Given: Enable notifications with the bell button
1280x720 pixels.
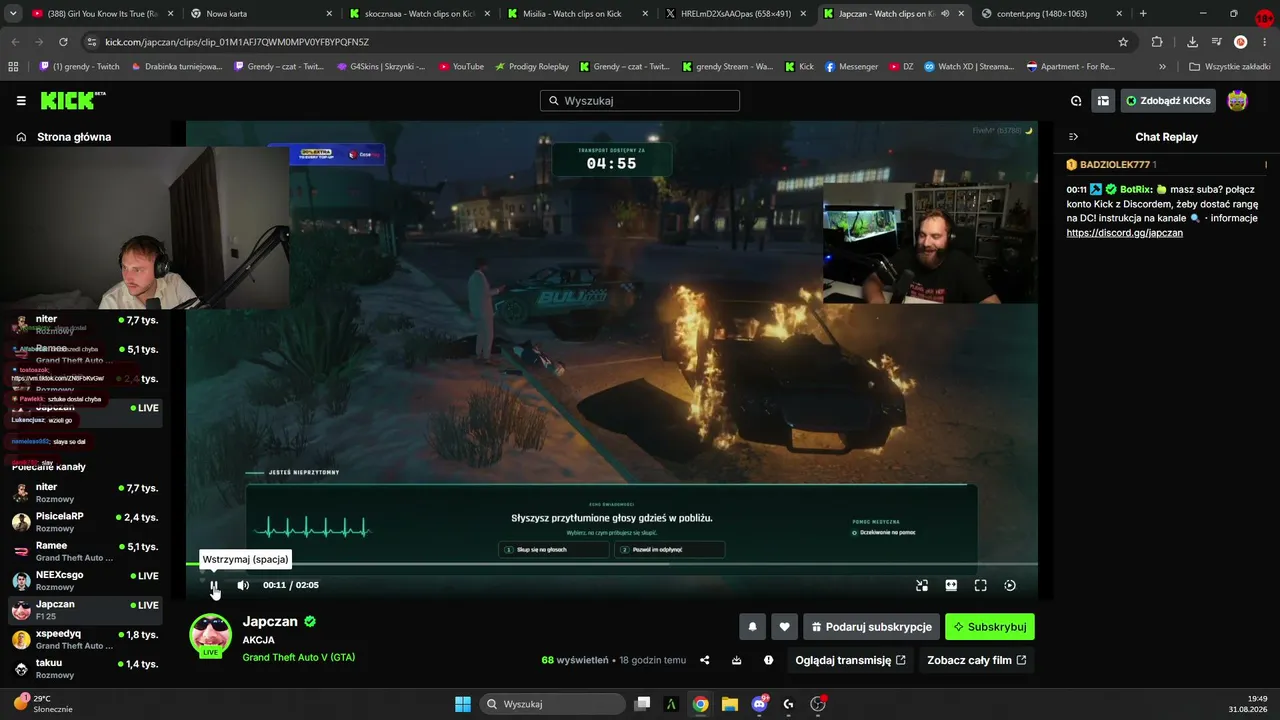Looking at the screenshot, I should [752, 627].
